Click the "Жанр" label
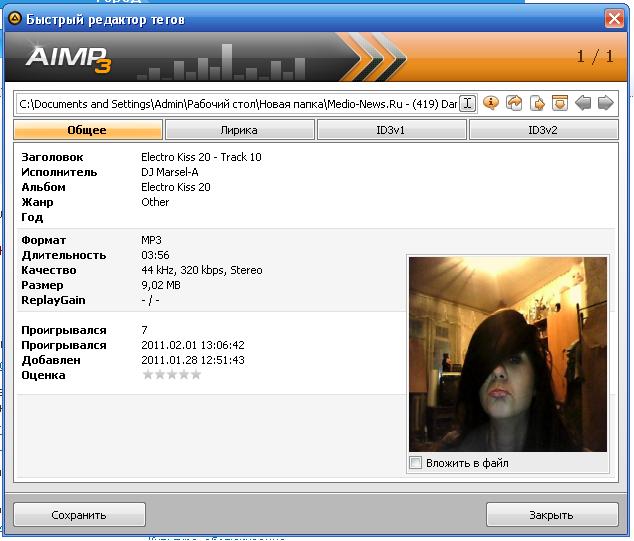 (x=37, y=202)
